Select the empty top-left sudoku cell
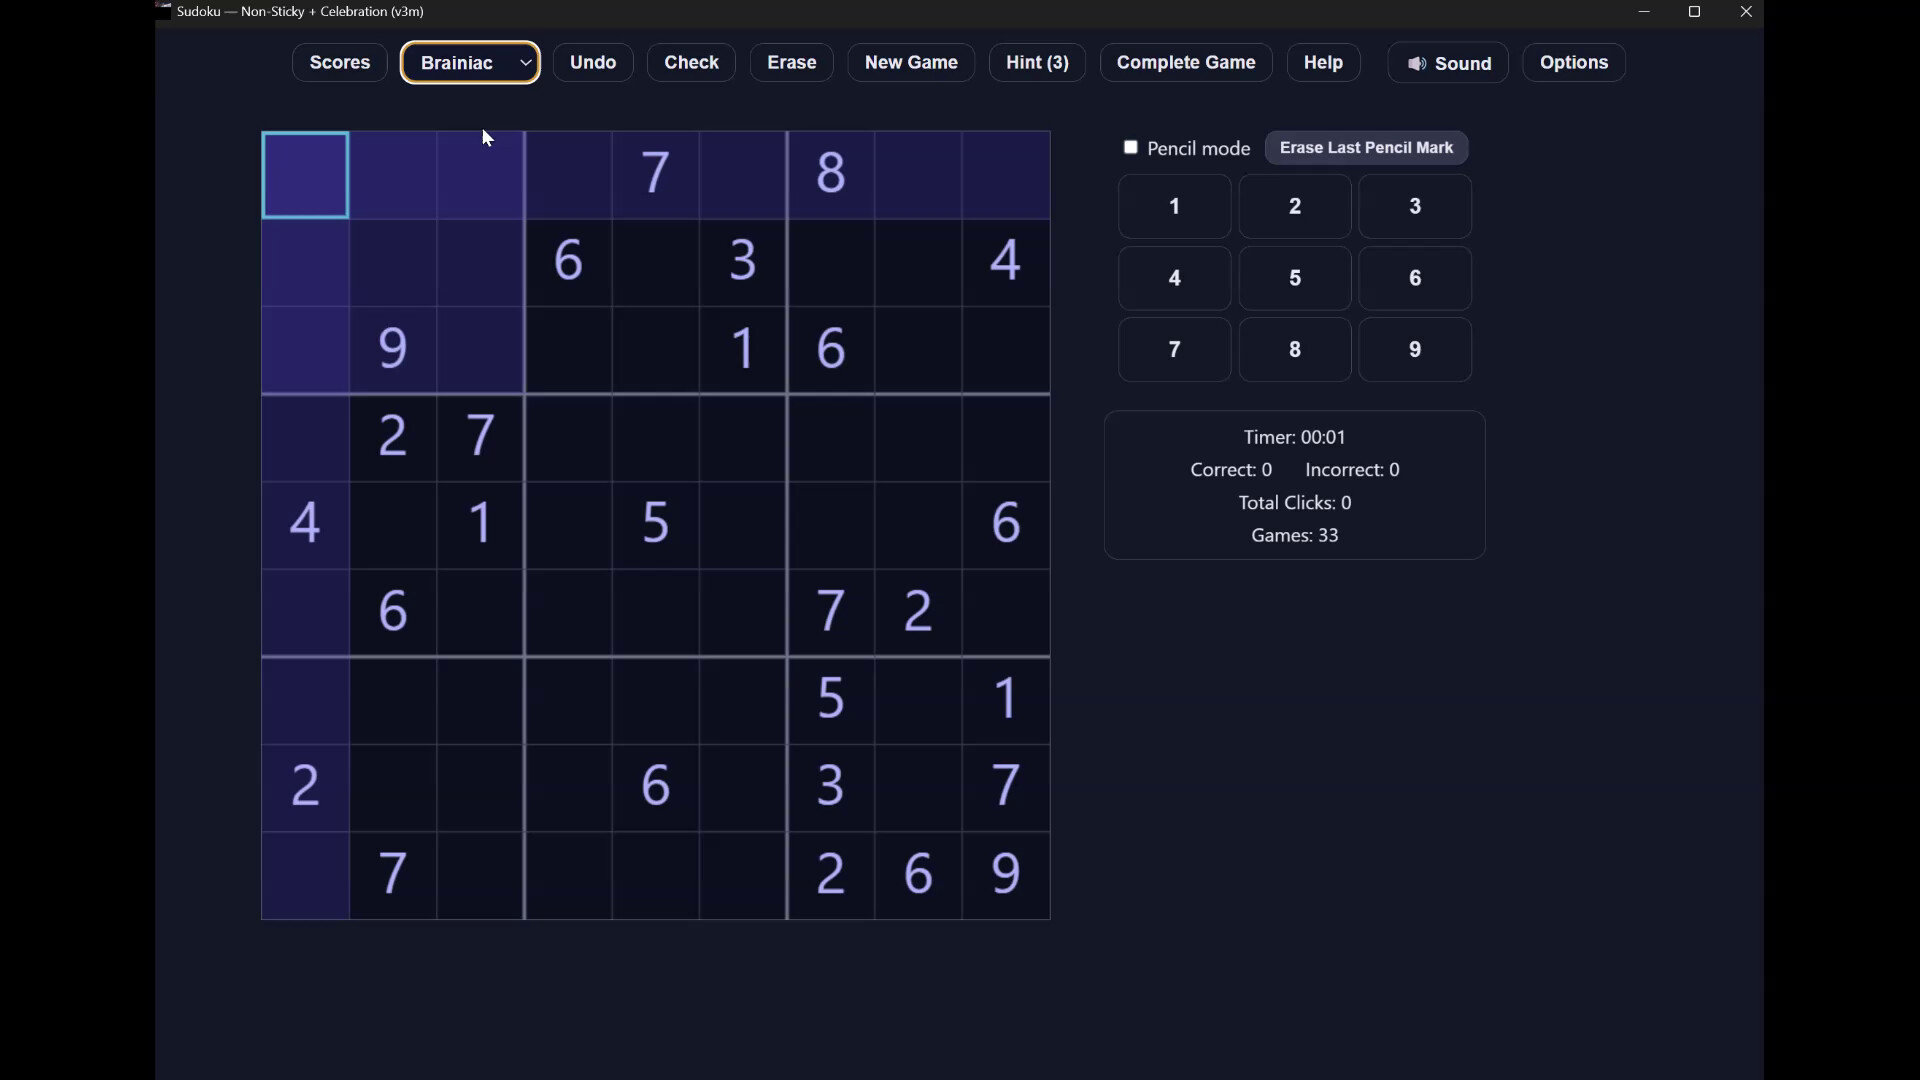The width and height of the screenshot is (1920, 1080). [305, 175]
